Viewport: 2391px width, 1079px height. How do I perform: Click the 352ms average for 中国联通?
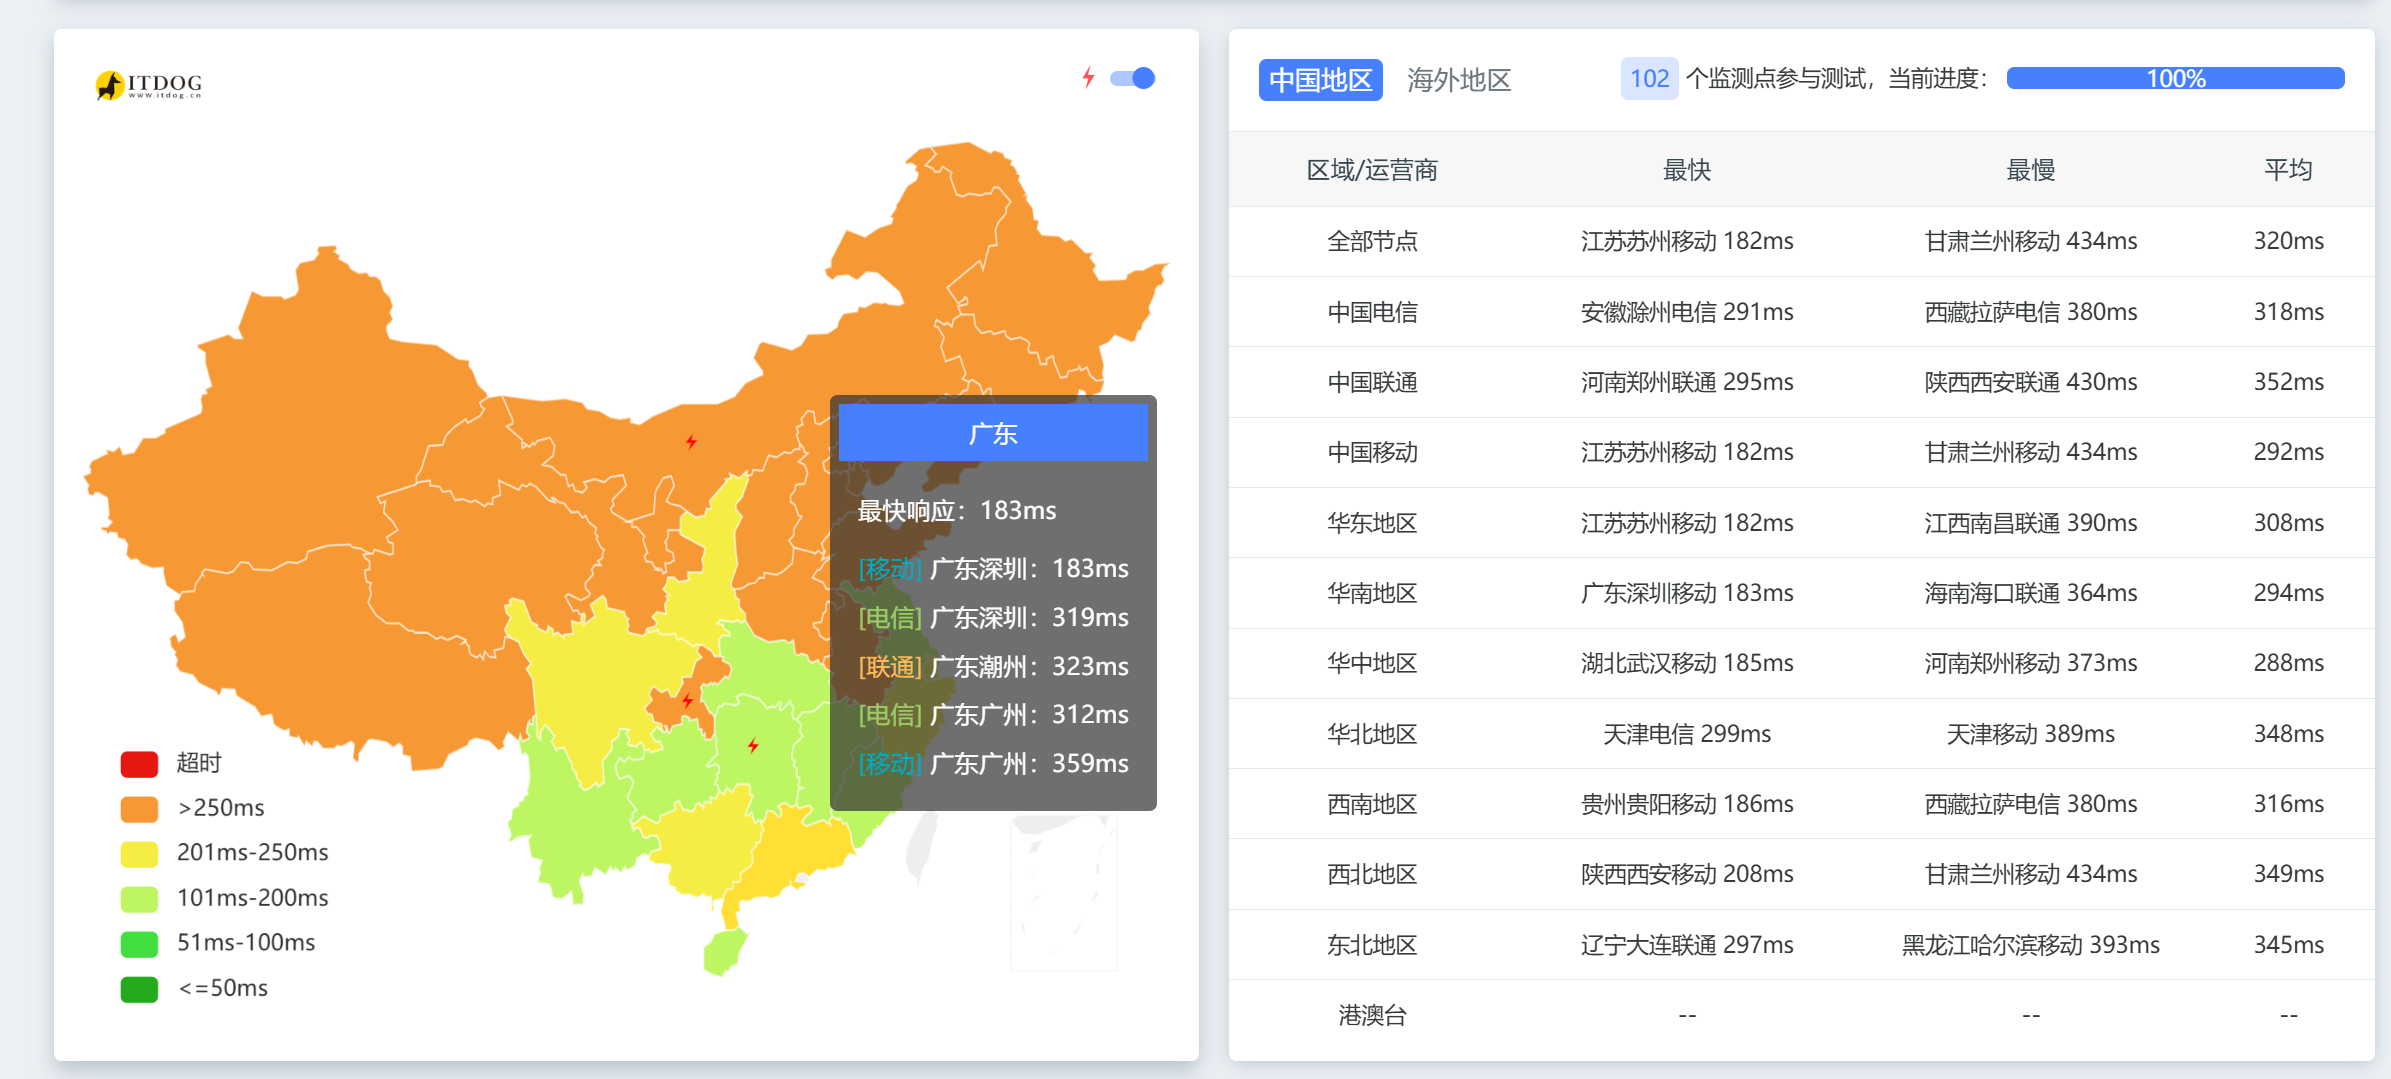click(2288, 382)
